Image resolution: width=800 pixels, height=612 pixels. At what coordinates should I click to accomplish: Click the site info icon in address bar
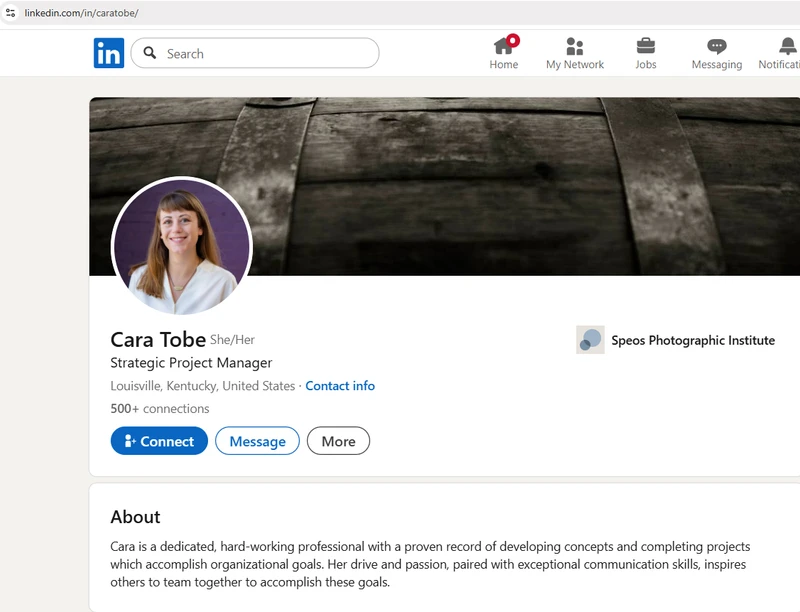tap(11, 13)
